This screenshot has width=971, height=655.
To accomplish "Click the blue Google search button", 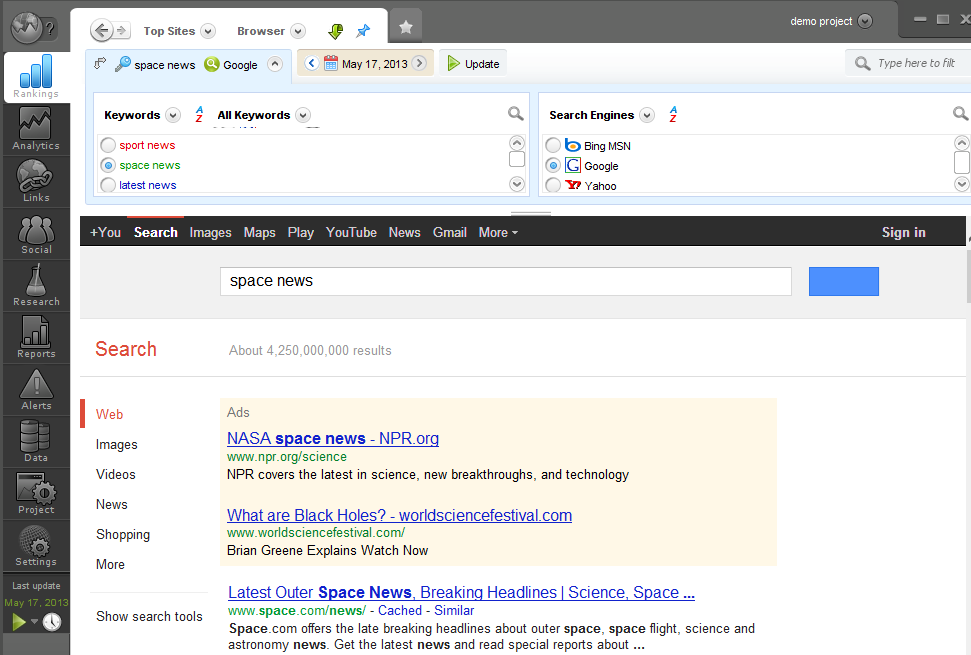I will coord(843,281).
